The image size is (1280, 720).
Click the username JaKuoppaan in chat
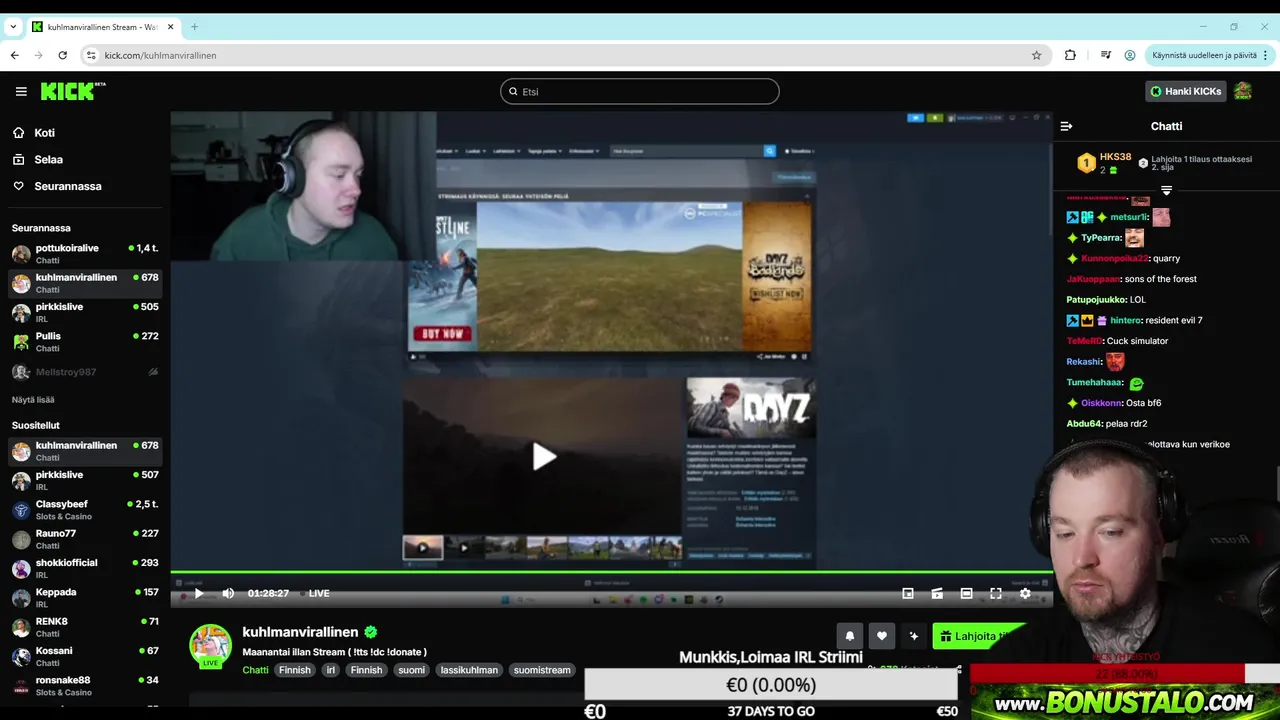[1093, 279]
